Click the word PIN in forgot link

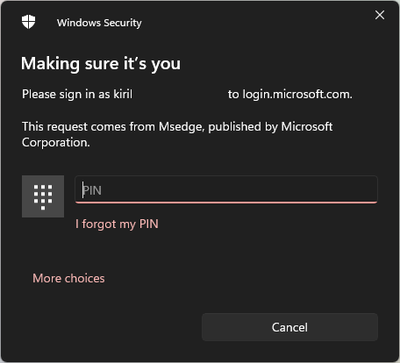tap(149, 224)
